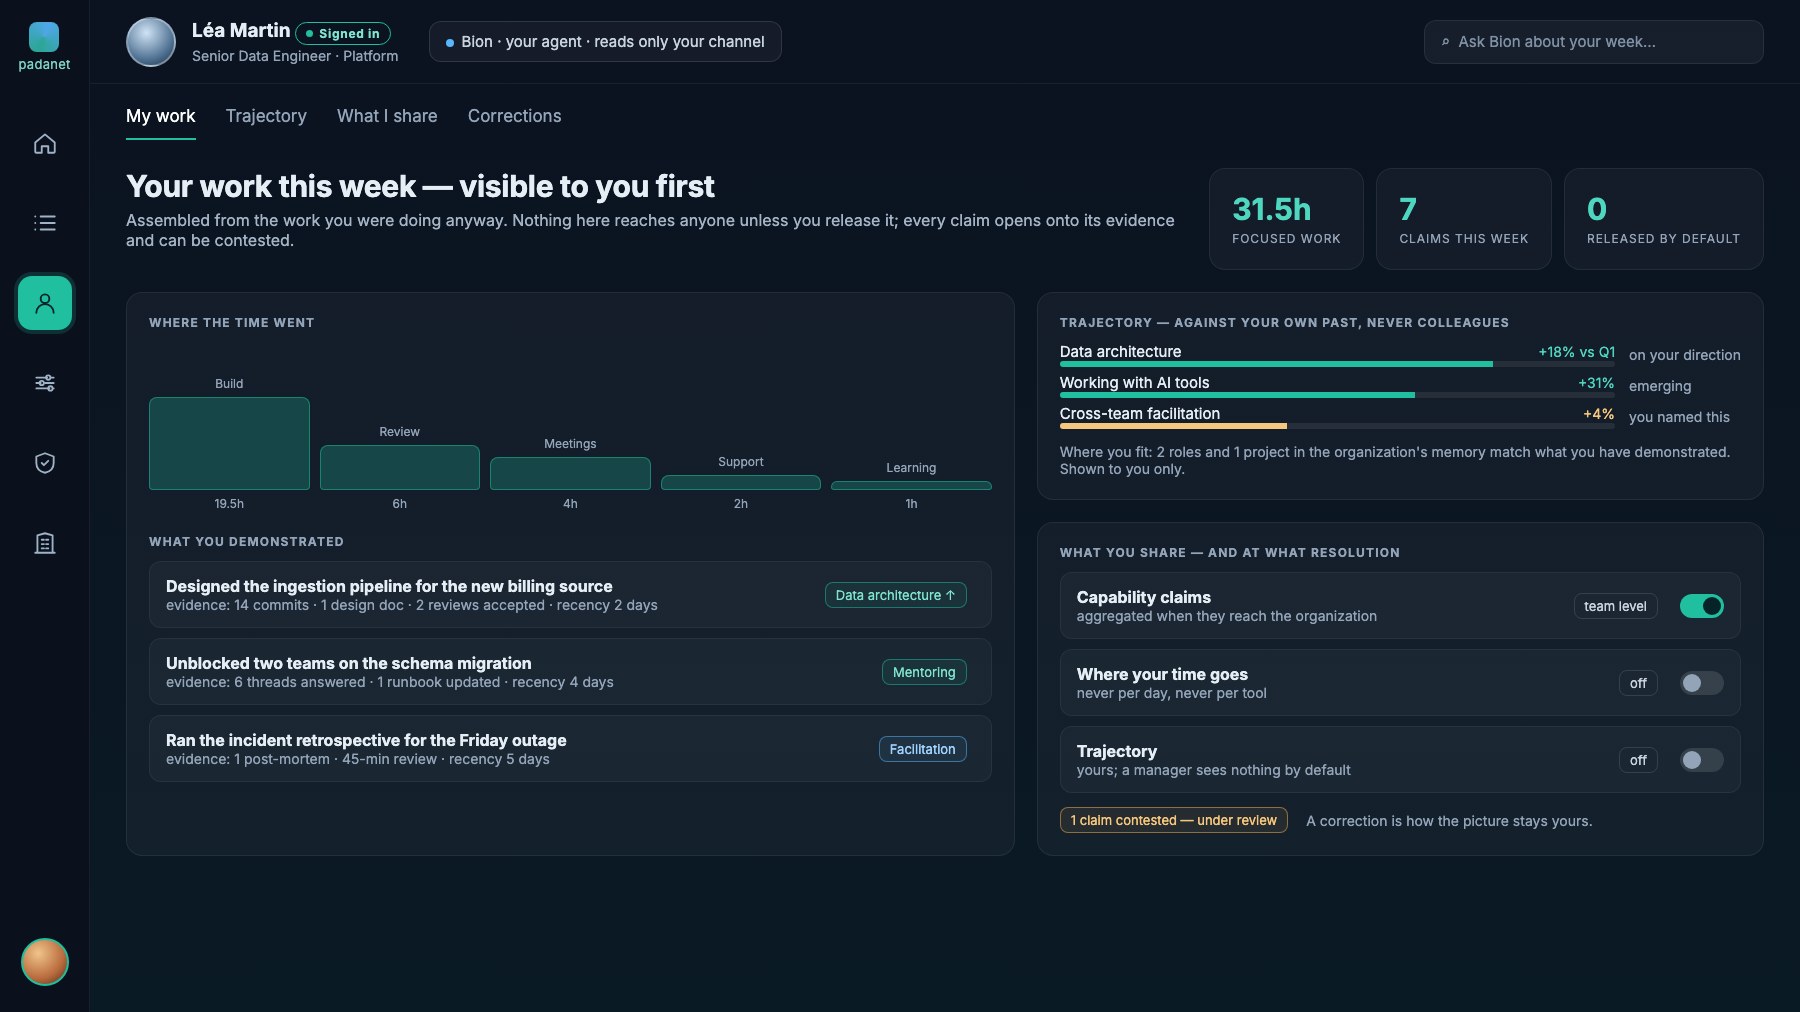Select the person profile sidebar icon
The width and height of the screenshot is (1800, 1012).
45,303
